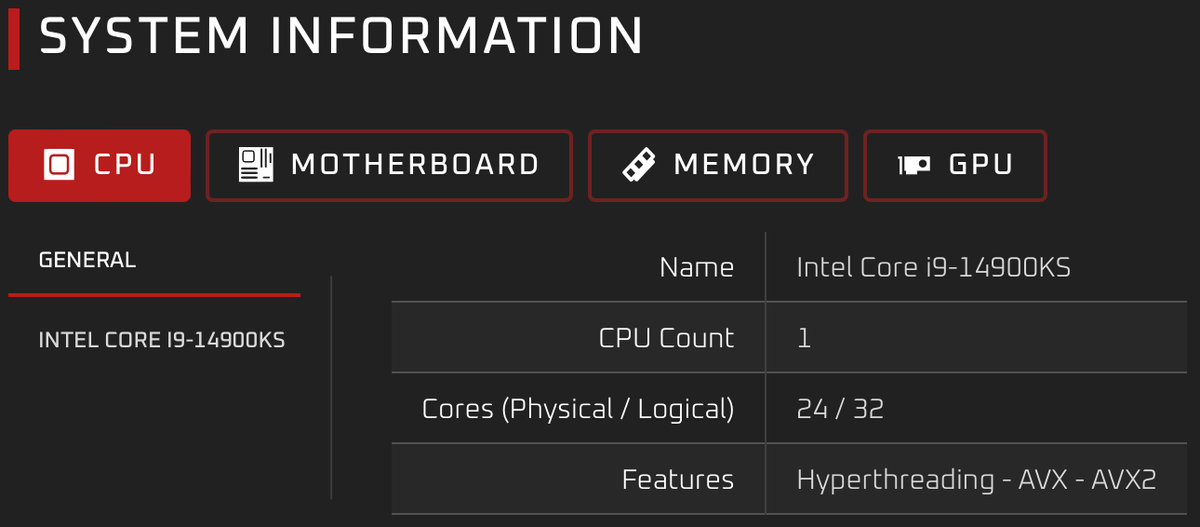Screen dimensions: 1200x527
Task: Click the red bar beside the heading
Action: pos(14,37)
